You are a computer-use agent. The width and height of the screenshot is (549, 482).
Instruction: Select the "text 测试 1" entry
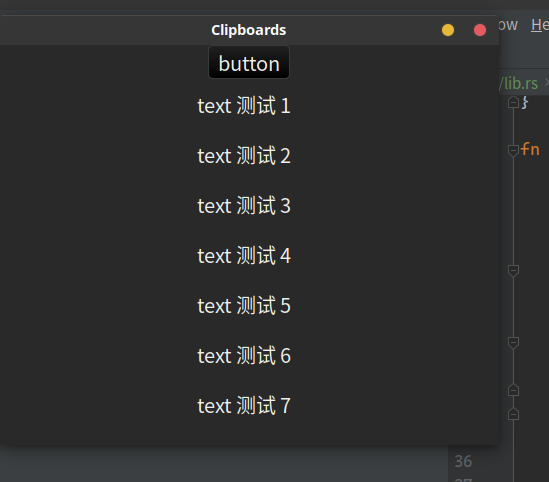tap(244, 105)
